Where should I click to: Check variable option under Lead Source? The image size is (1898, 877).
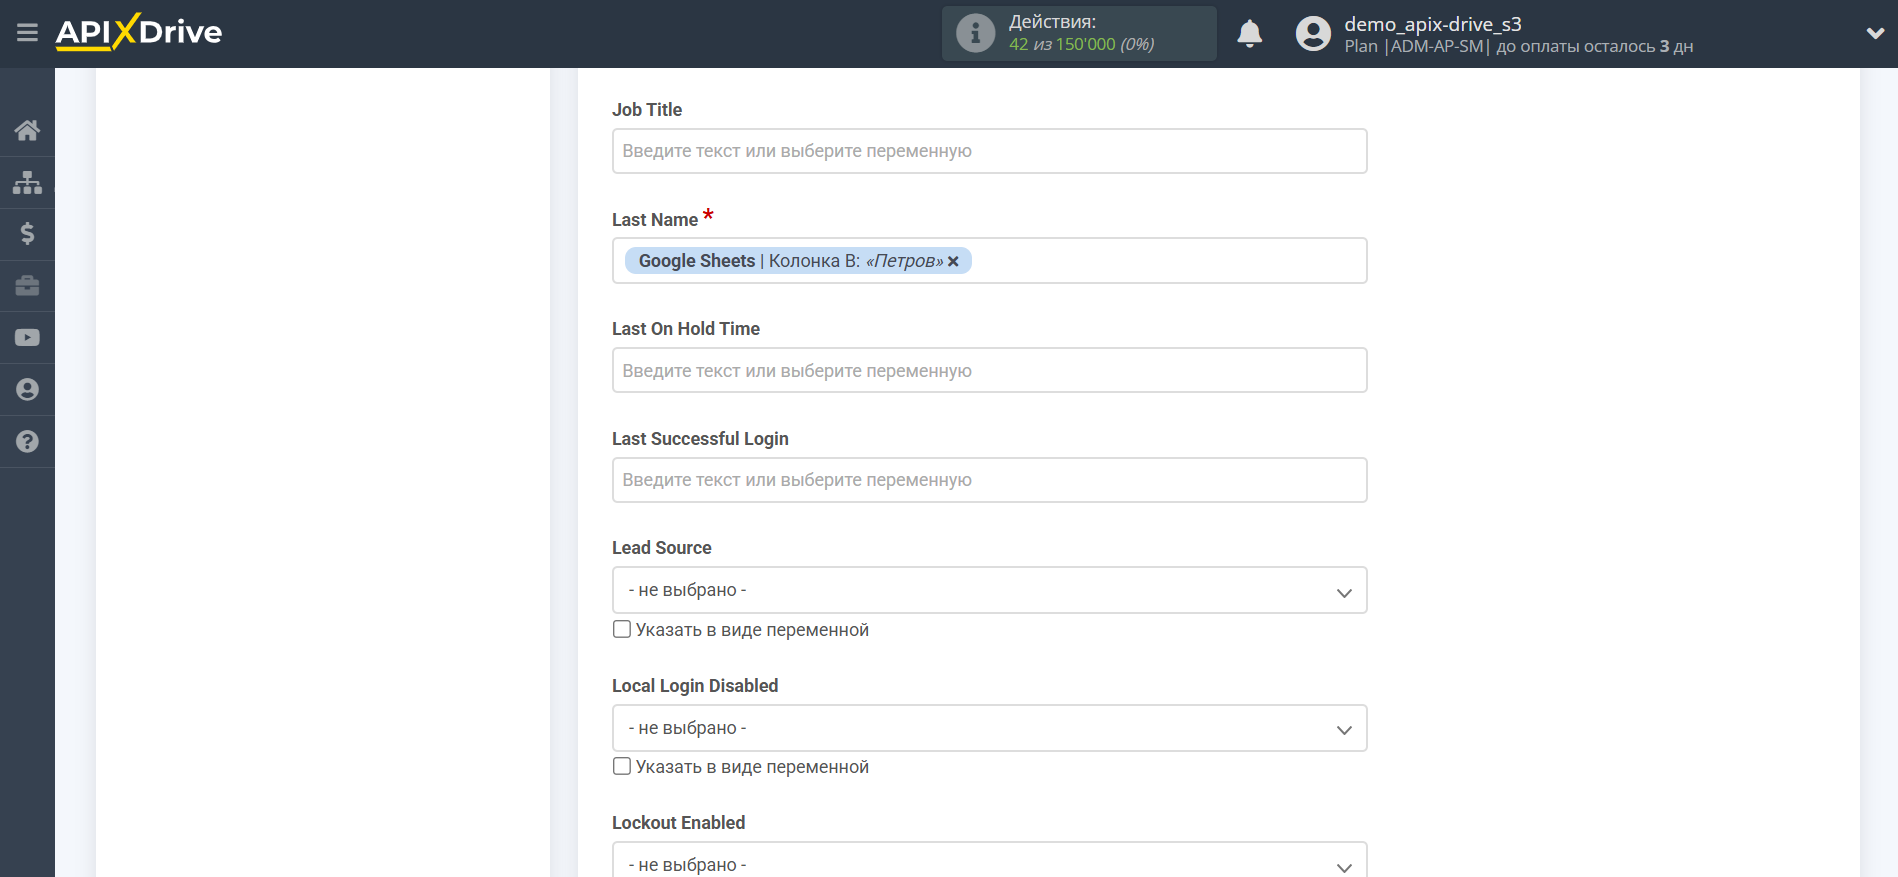click(x=622, y=629)
